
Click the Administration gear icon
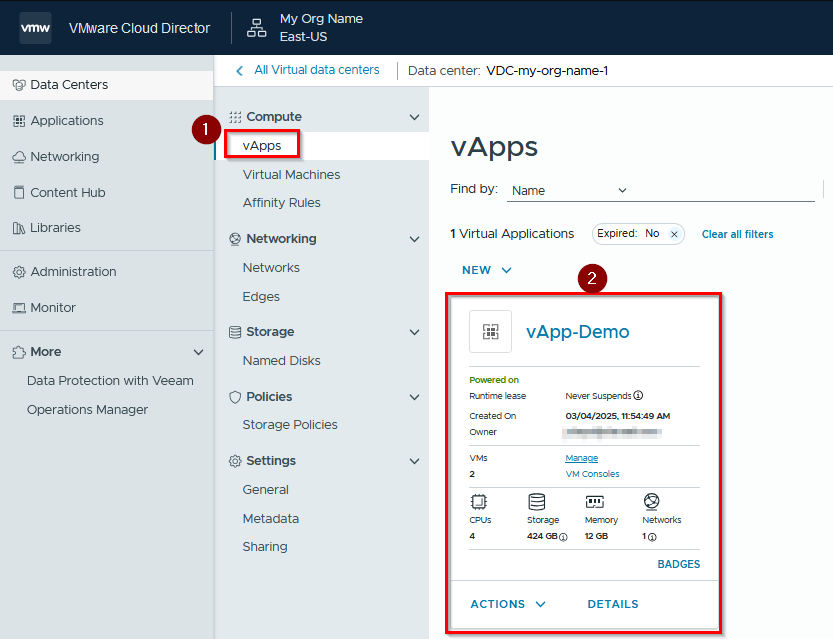(x=19, y=272)
